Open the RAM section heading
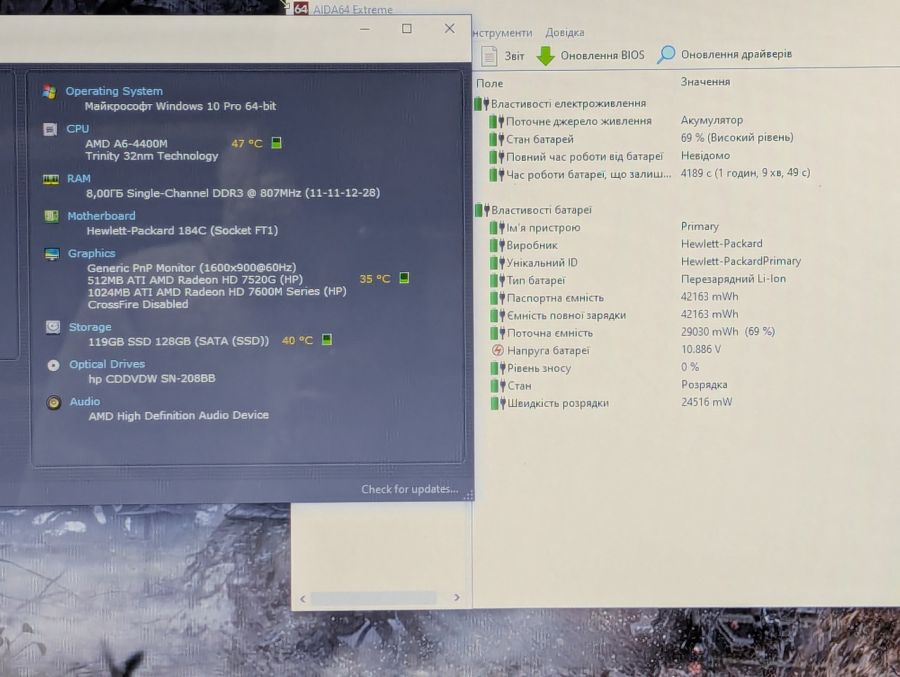900x677 pixels. (79, 179)
